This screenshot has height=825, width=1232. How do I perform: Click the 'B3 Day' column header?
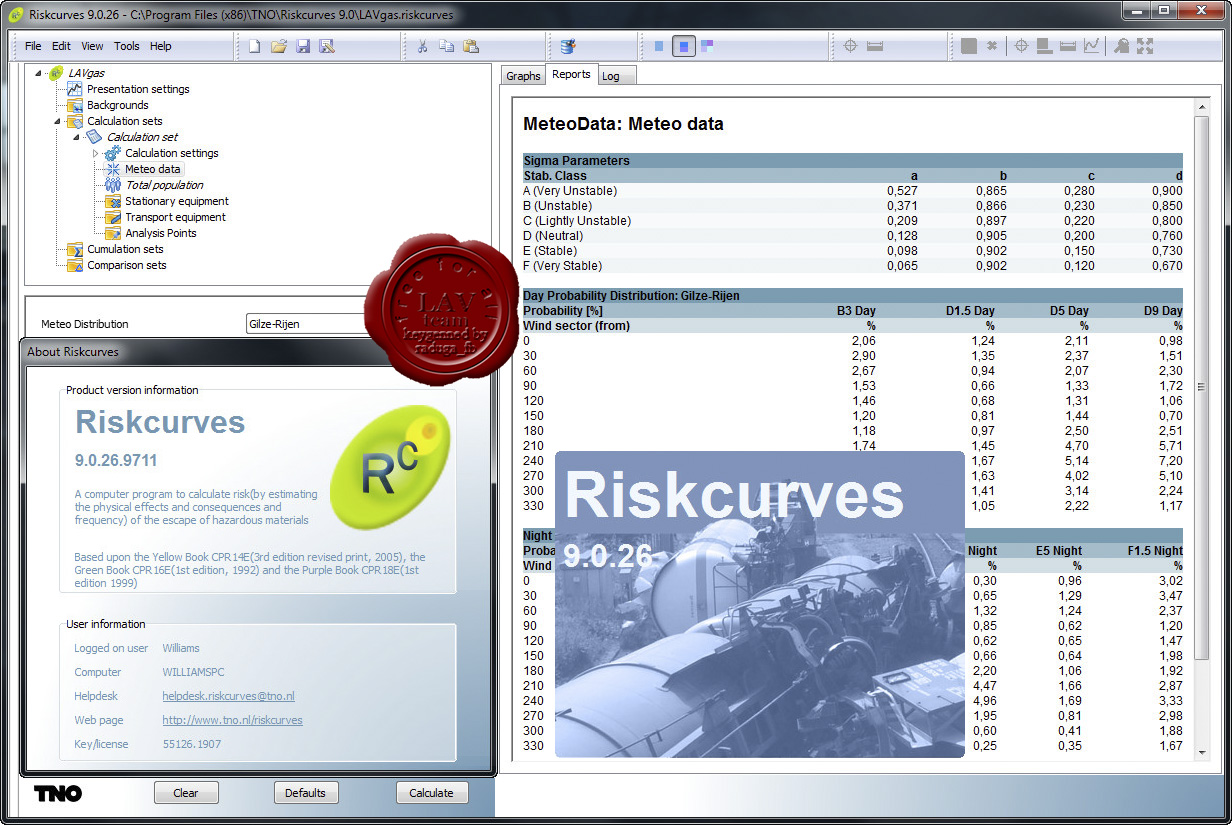tap(856, 311)
